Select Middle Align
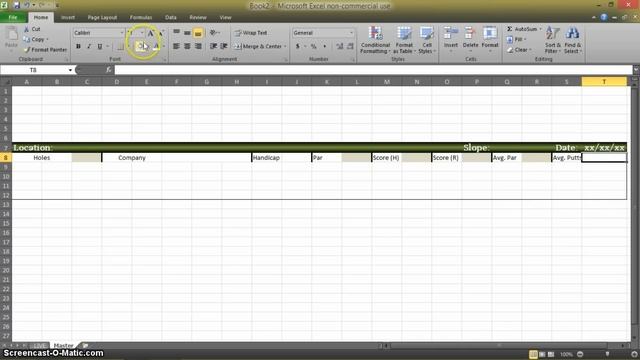The image size is (640, 360). (x=187, y=33)
